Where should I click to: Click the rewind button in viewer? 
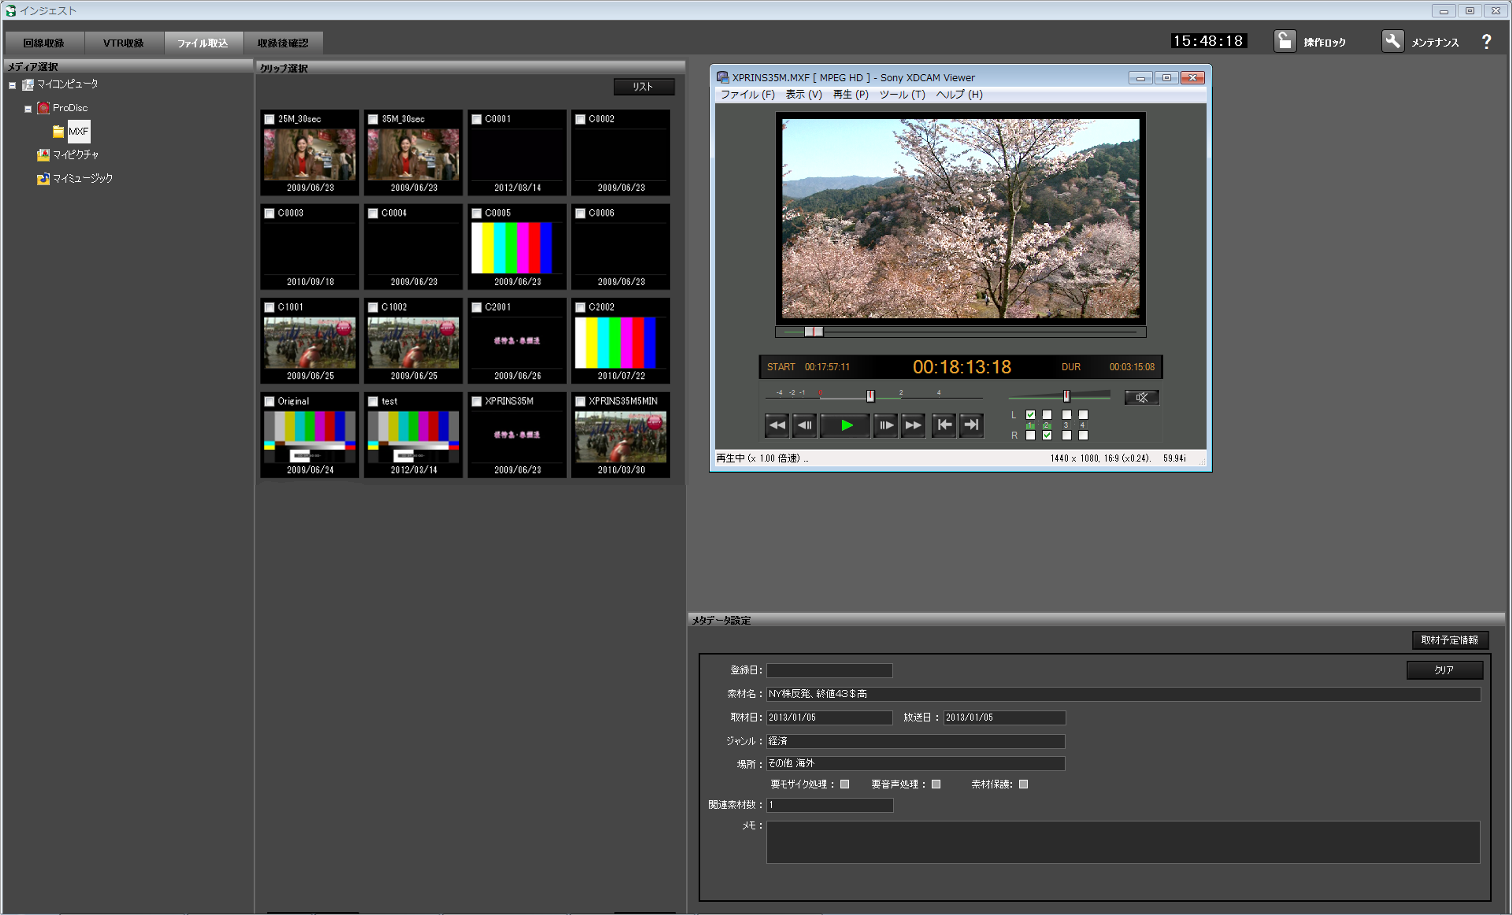click(x=777, y=426)
